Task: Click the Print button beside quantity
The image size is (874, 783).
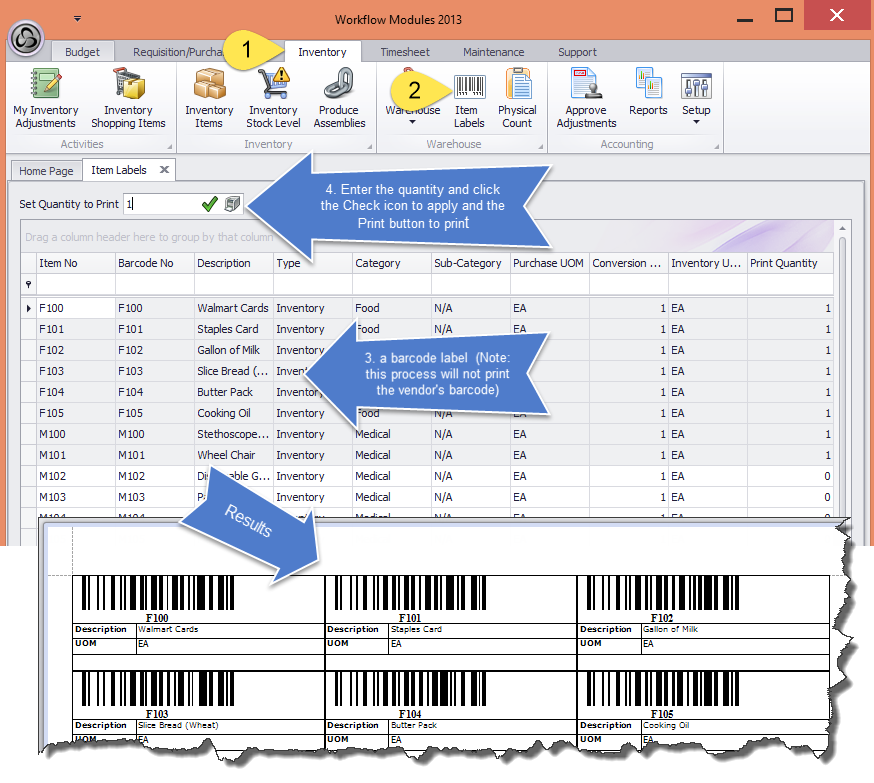Action: coord(232,204)
